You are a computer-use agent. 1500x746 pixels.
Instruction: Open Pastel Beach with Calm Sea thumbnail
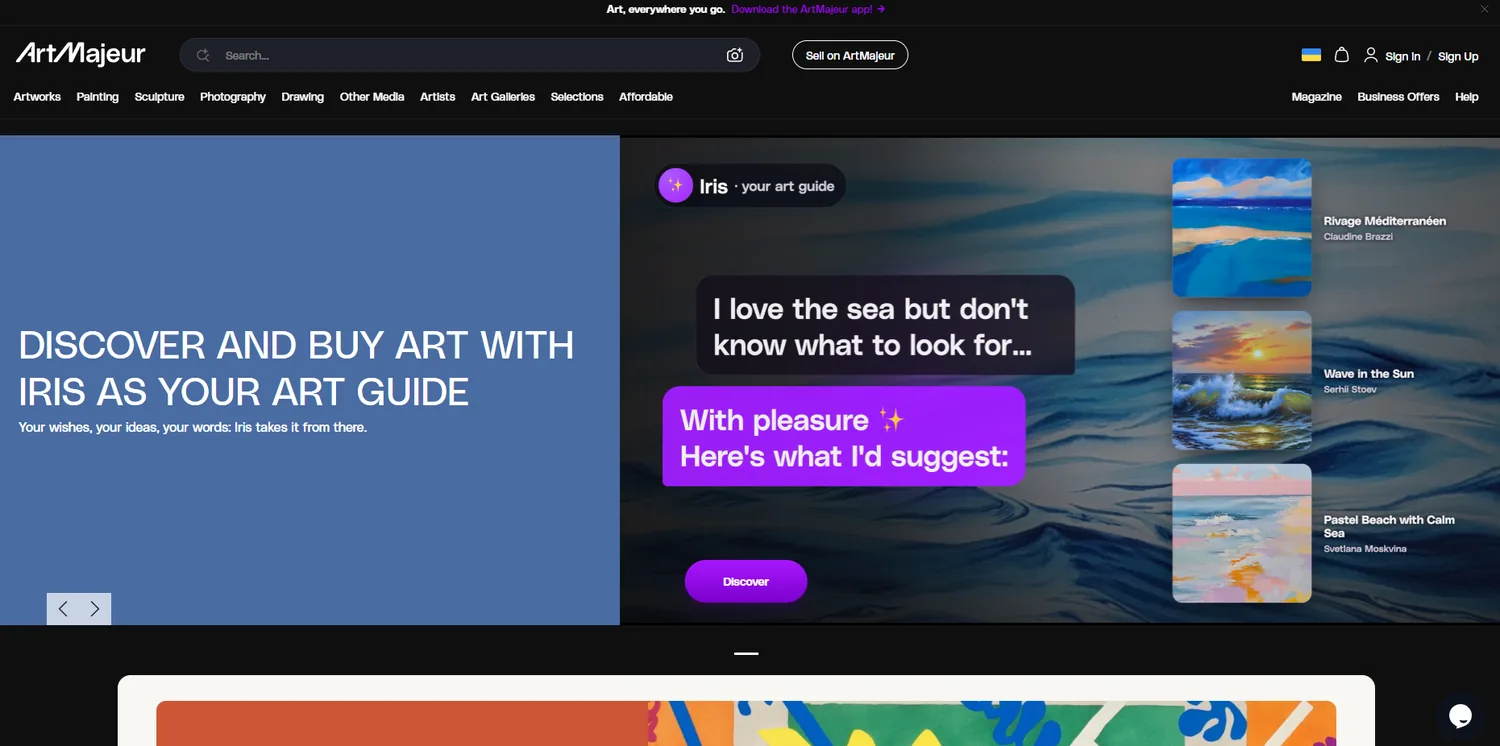pyautogui.click(x=1241, y=533)
